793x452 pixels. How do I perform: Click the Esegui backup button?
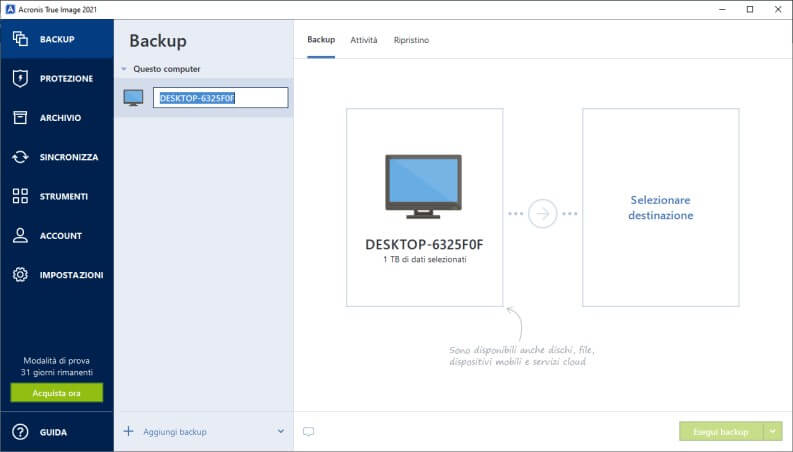coord(721,432)
